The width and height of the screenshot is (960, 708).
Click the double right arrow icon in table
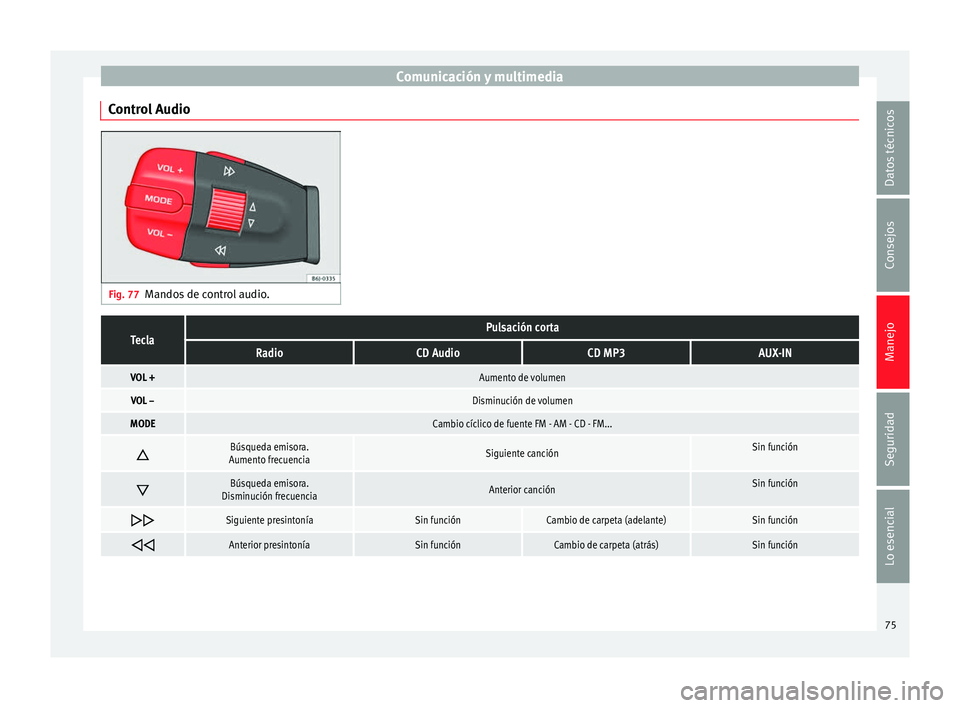pyautogui.click(x=143, y=521)
